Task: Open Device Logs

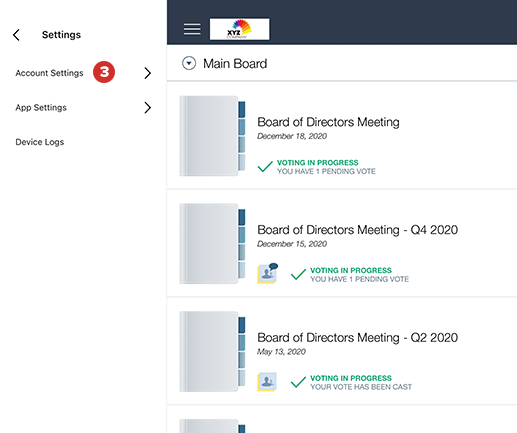Action: (x=40, y=142)
